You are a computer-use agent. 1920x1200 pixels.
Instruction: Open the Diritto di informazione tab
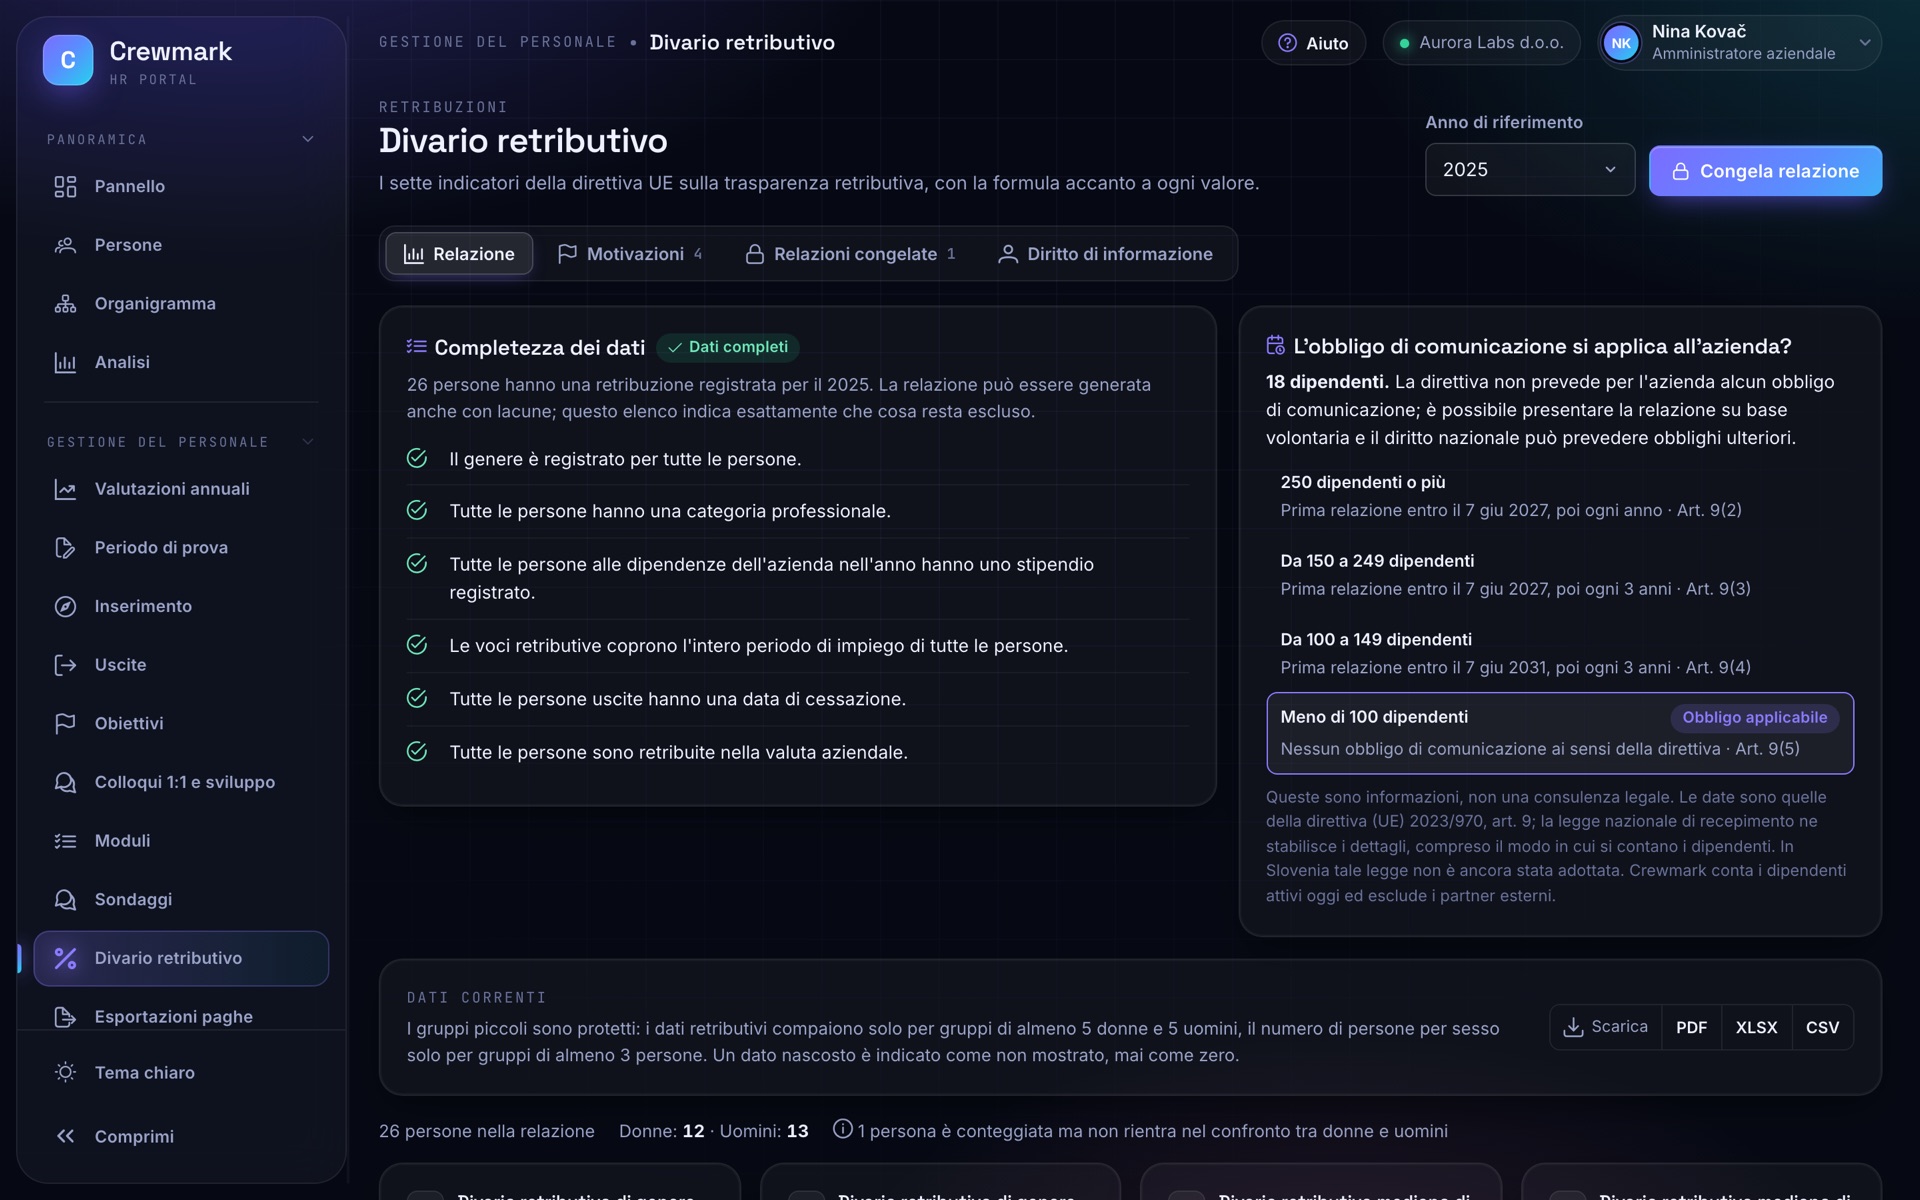click(1106, 254)
